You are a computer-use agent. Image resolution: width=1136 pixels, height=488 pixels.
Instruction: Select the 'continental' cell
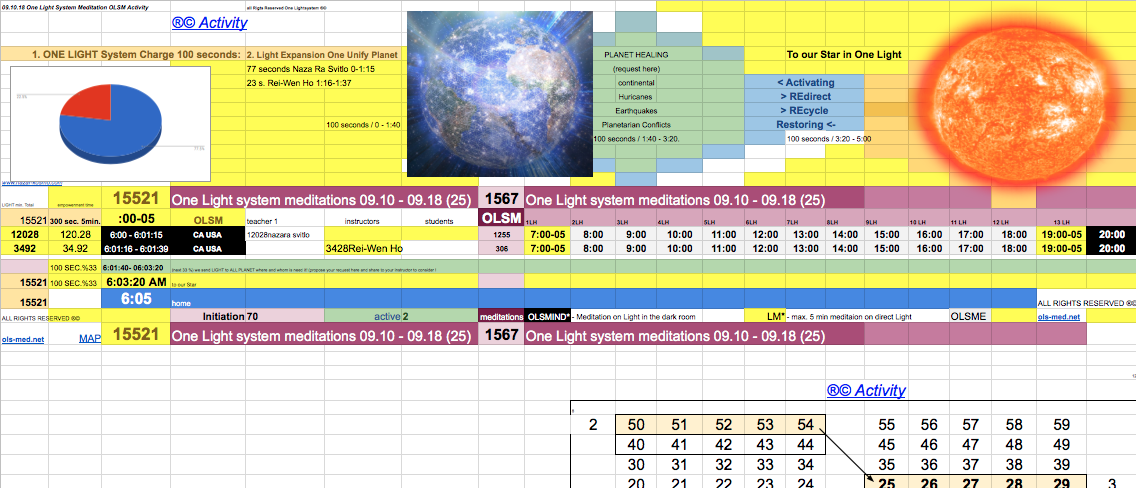pyautogui.click(x=635, y=83)
